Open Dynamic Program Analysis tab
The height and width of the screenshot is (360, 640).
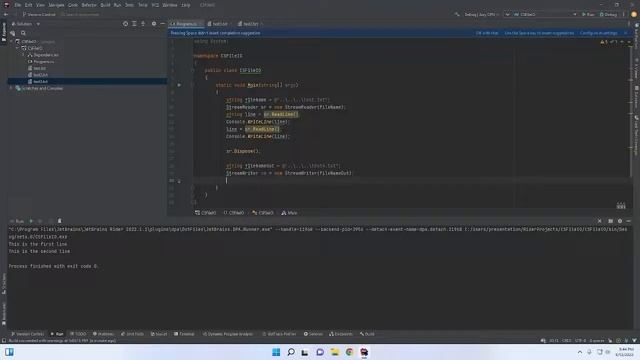tap(228, 334)
